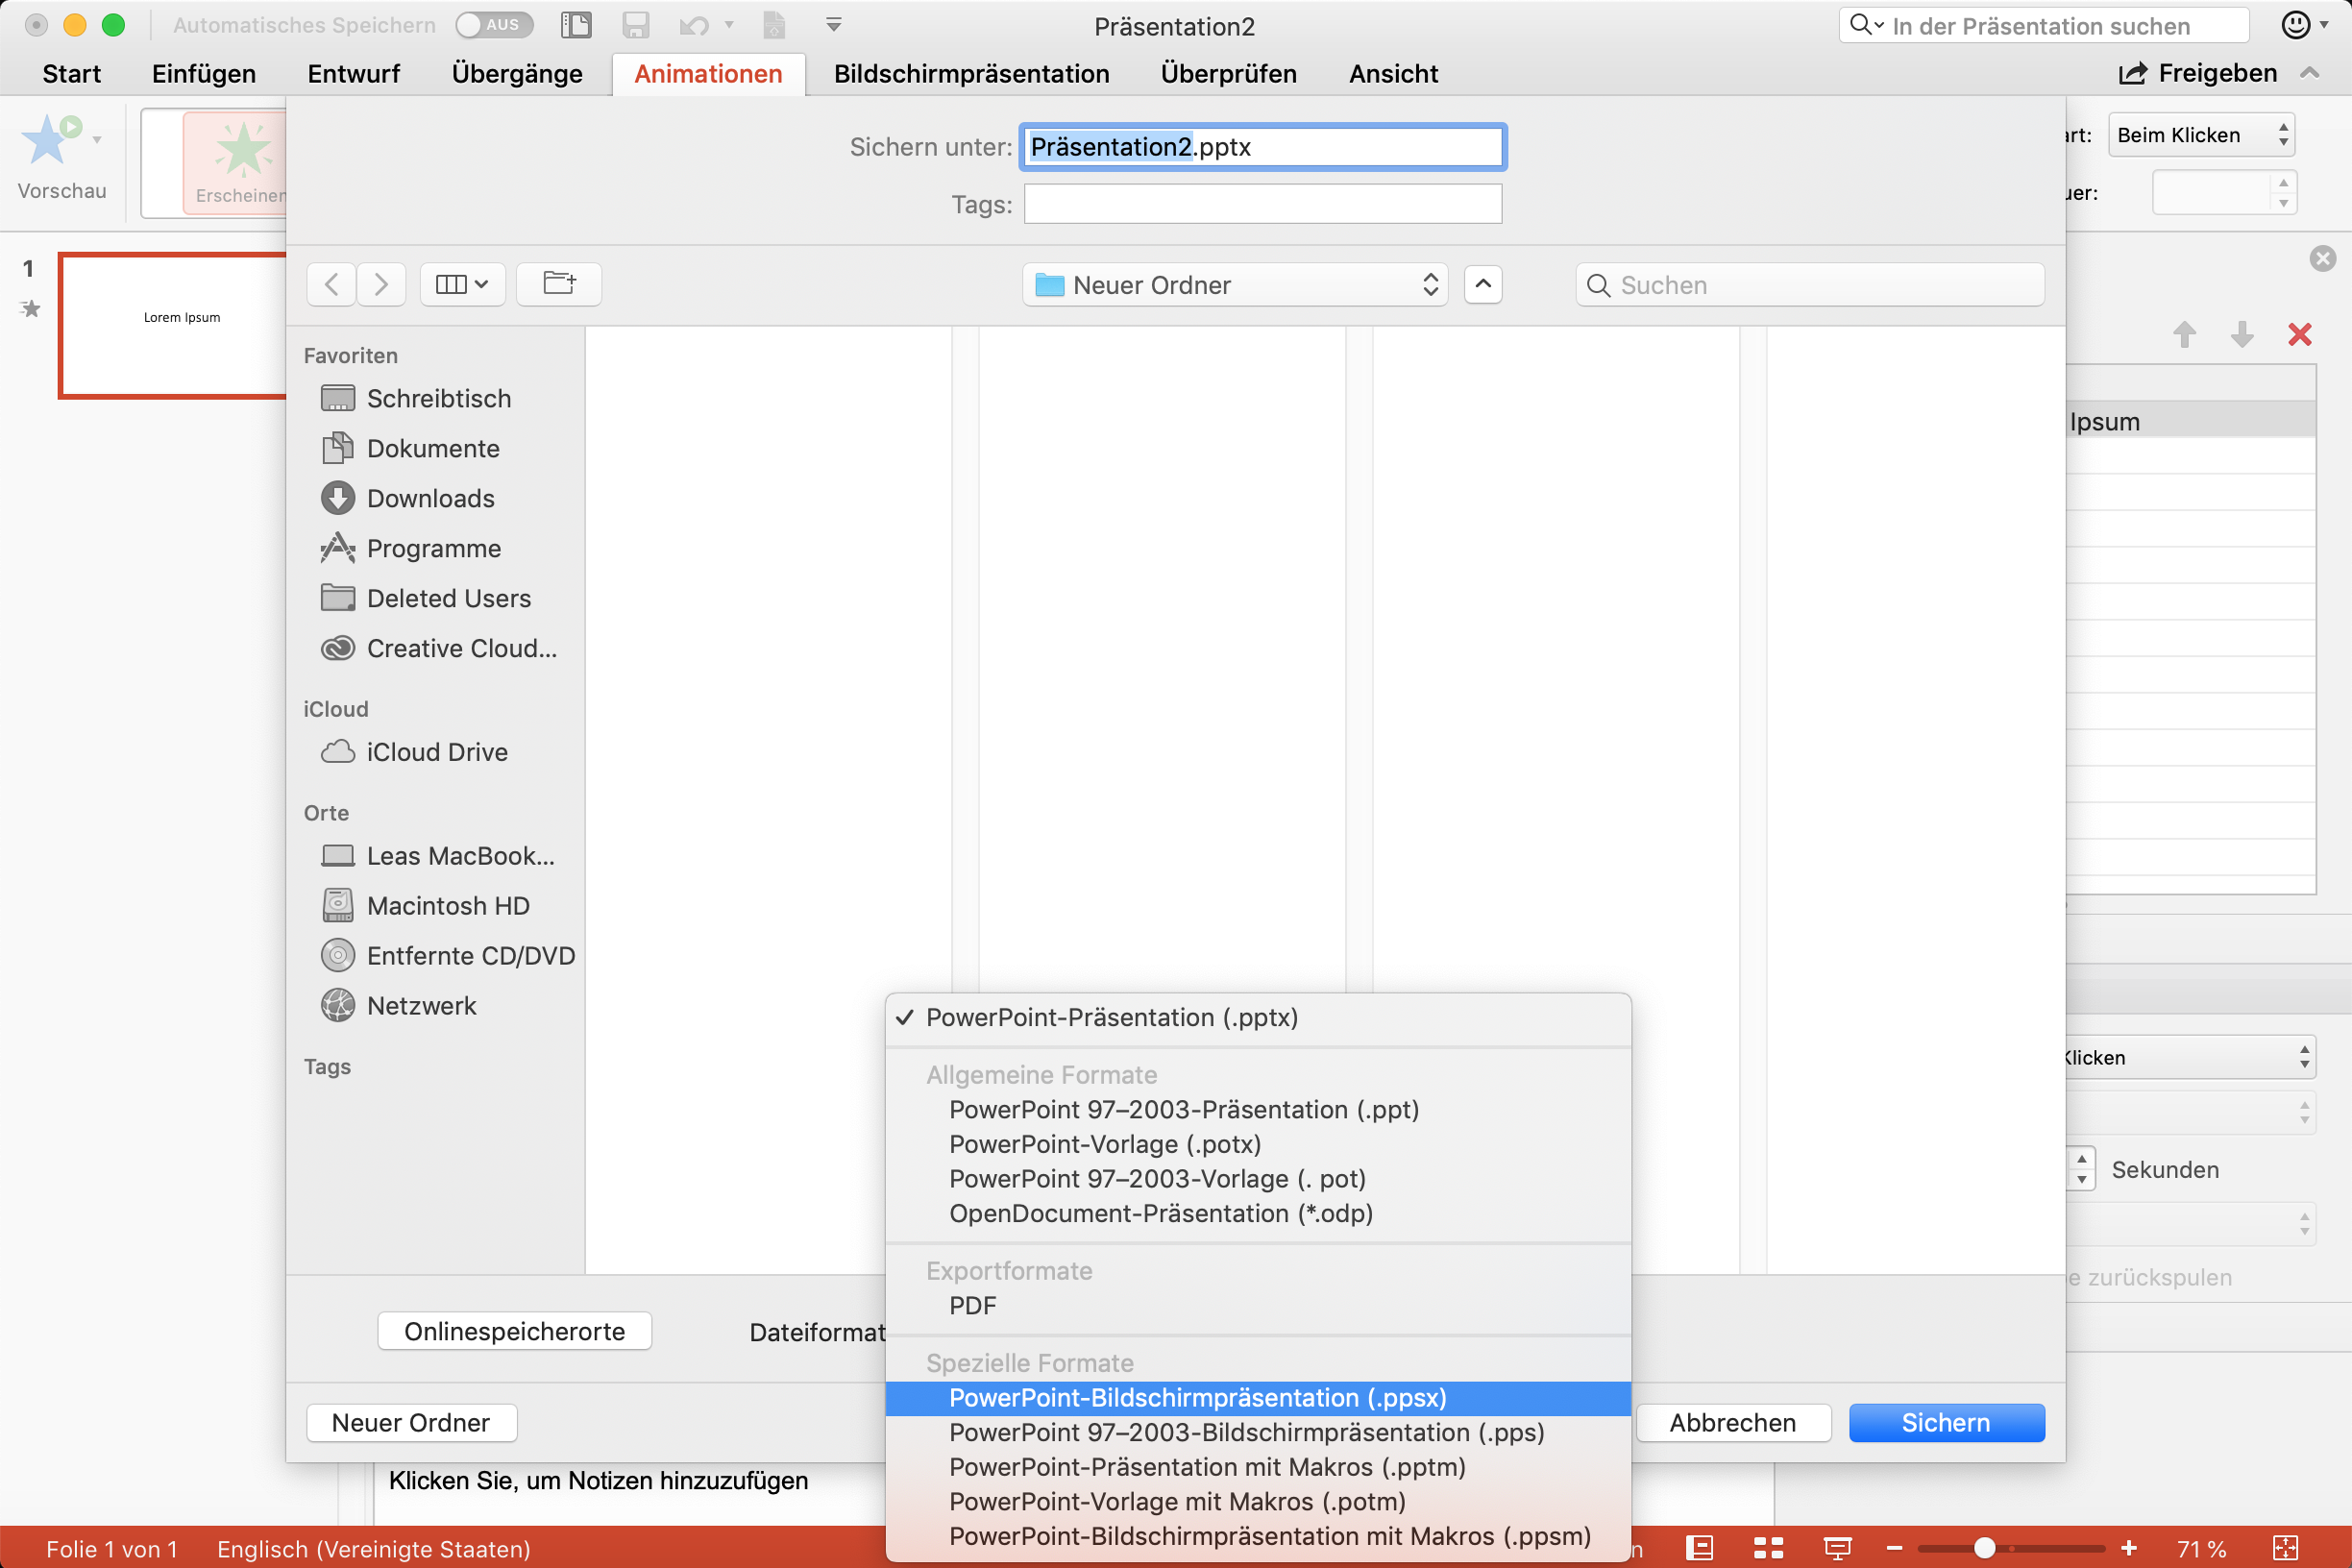Click the Sichern button
Image resolution: width=2352 pixels, height=1568 pixels.
pyautogui.click(x=1946, y=1423)
